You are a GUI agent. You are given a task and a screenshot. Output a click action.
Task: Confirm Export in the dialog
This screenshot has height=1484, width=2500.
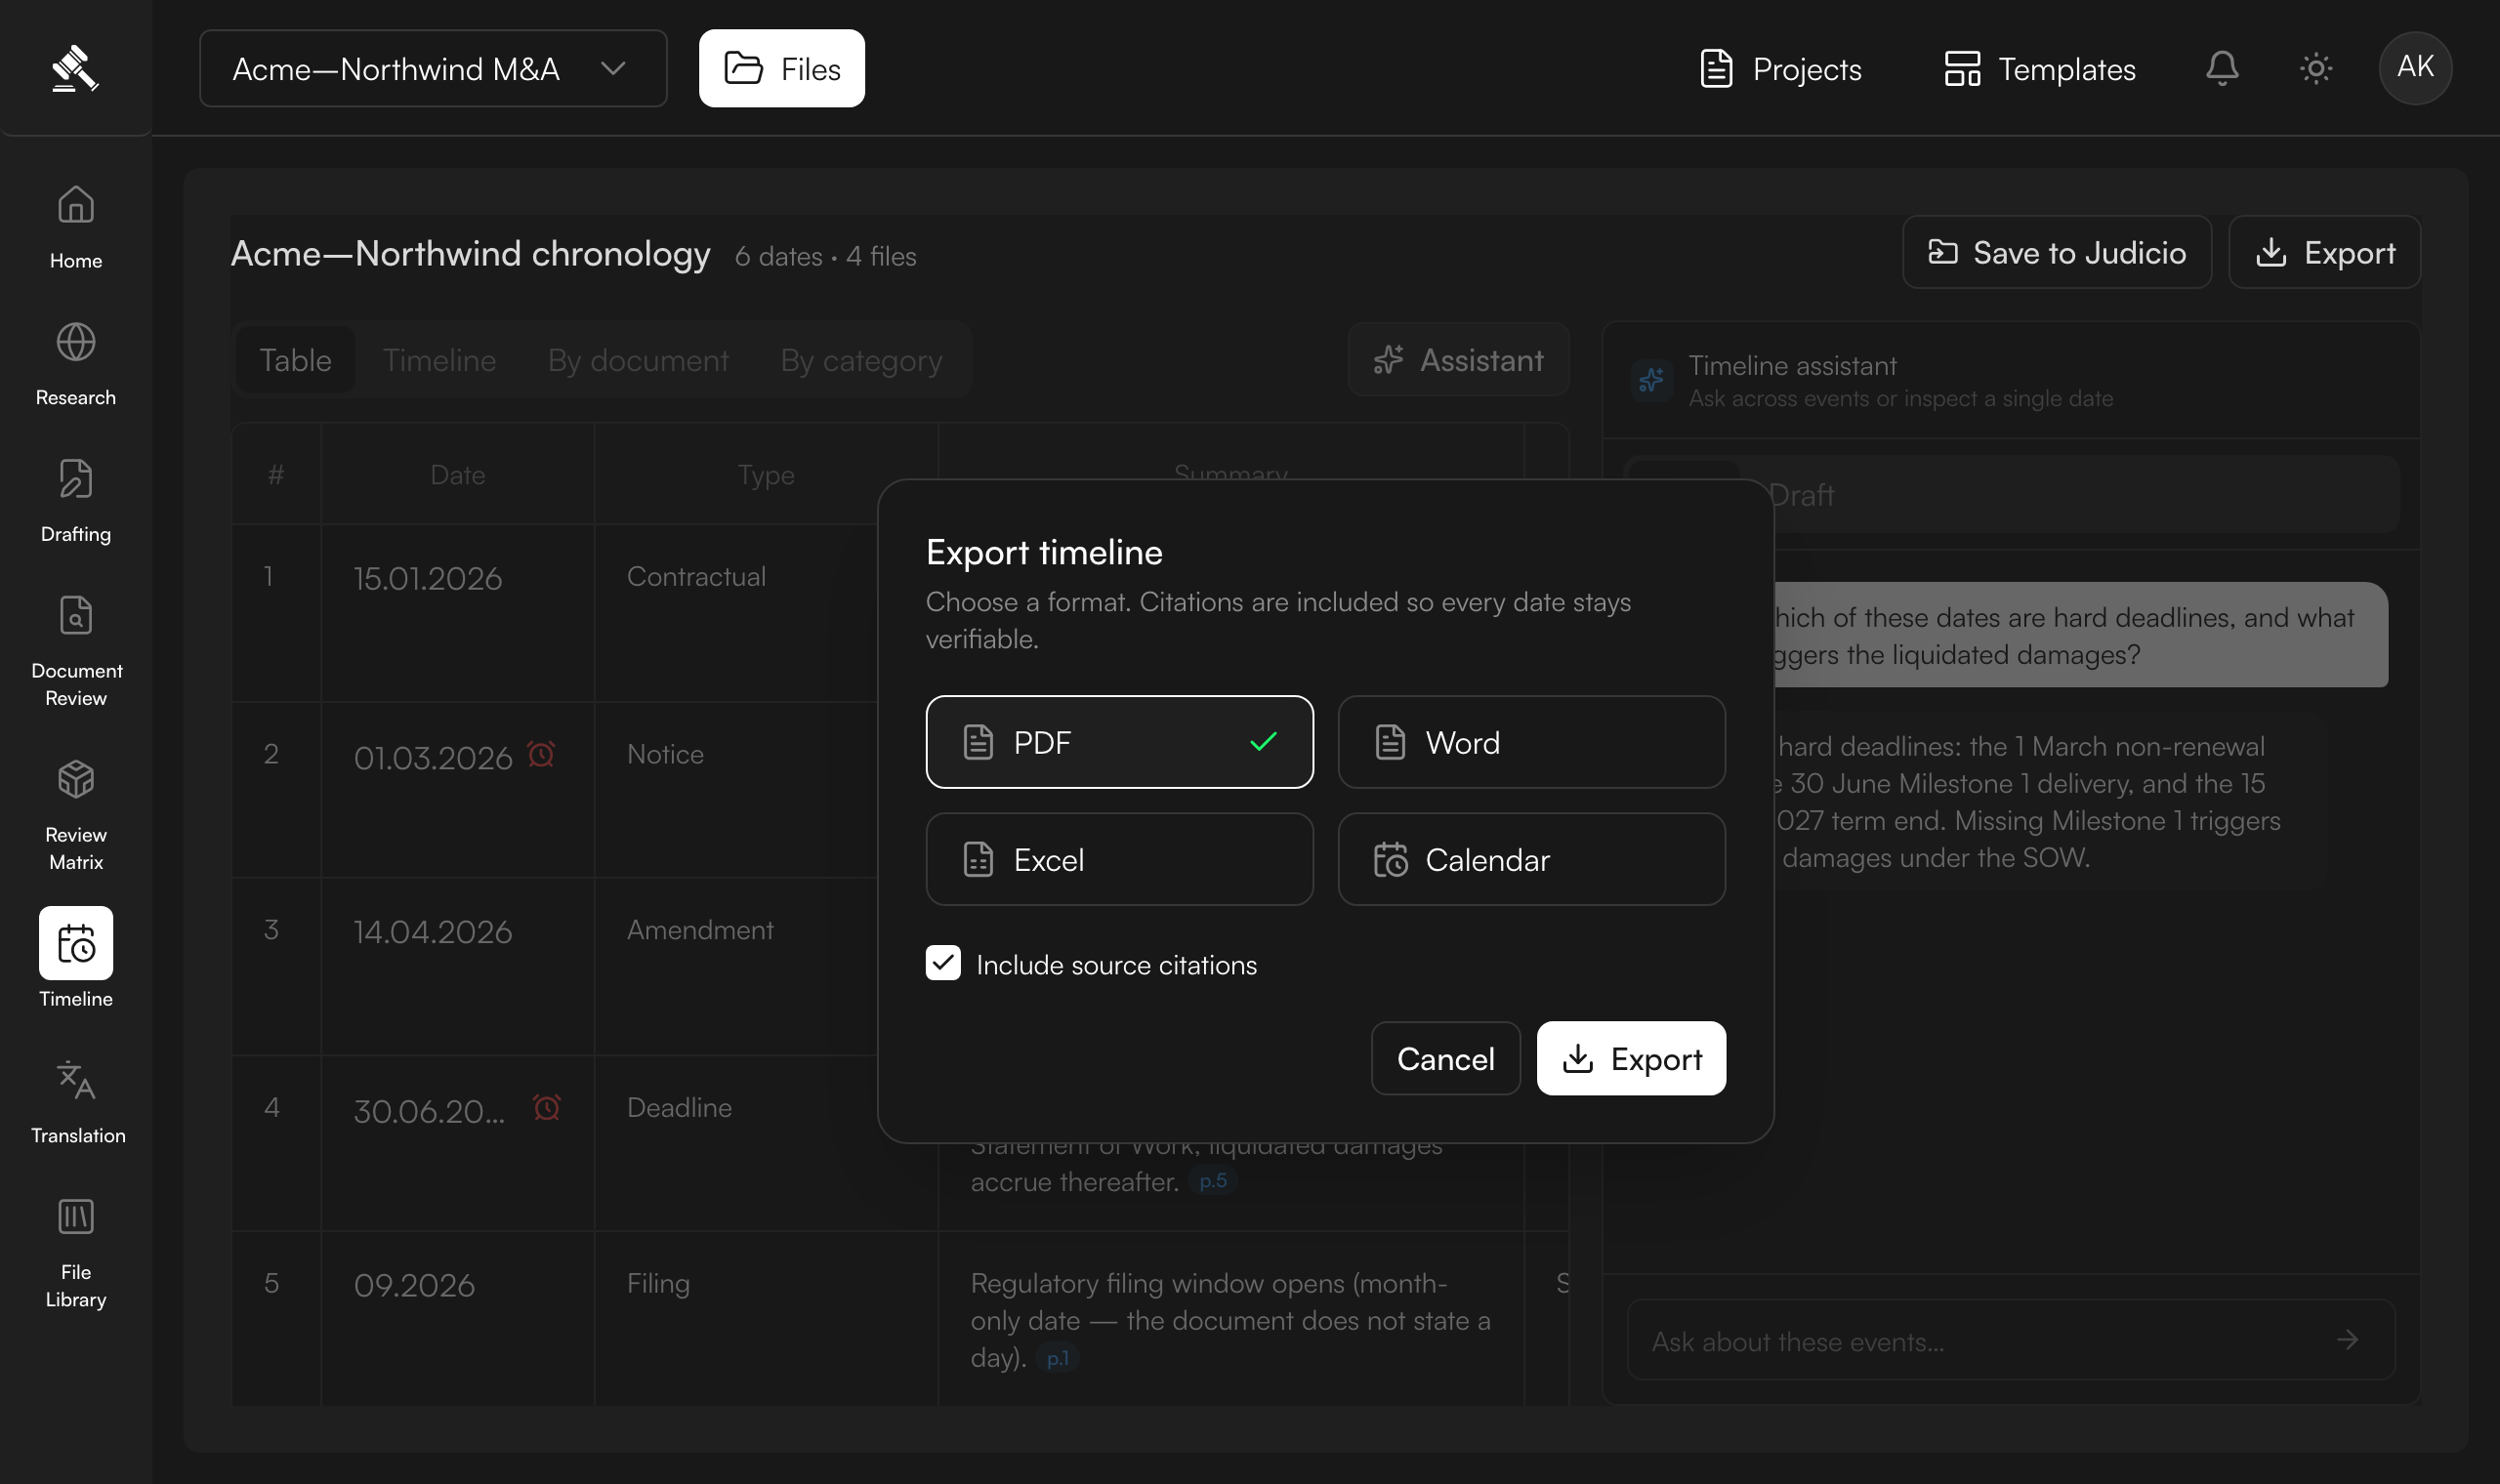click(x=1631, y=1058)
